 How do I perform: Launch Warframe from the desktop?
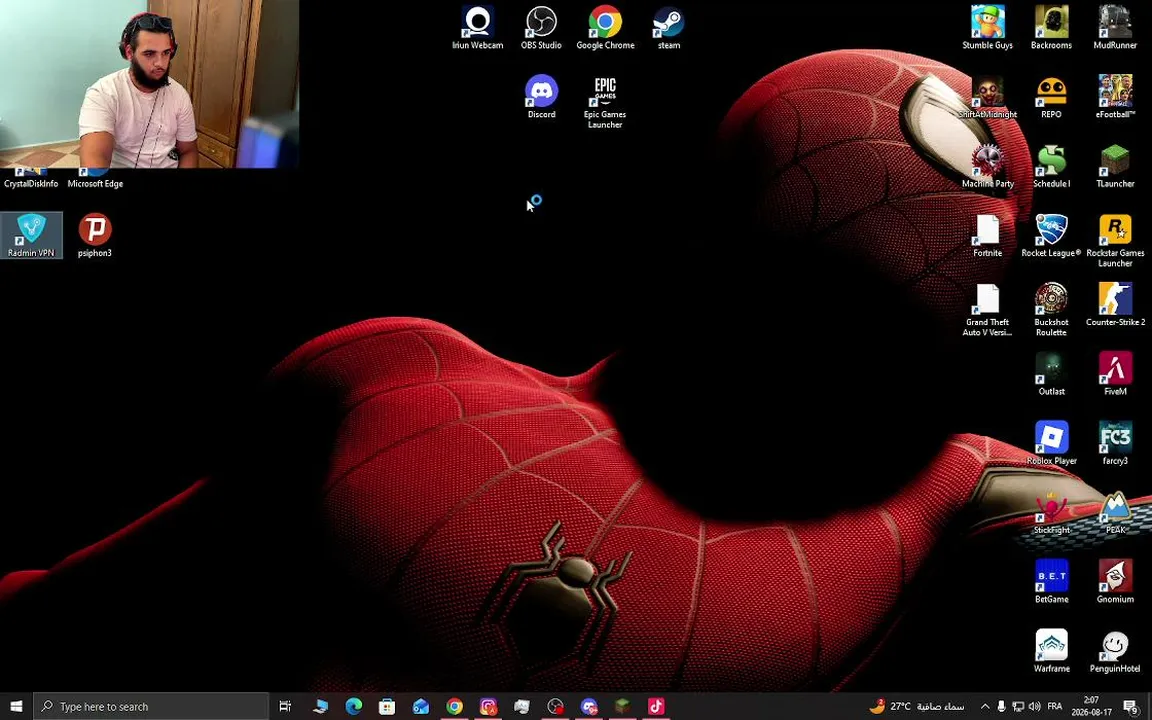pos(1051,651)
